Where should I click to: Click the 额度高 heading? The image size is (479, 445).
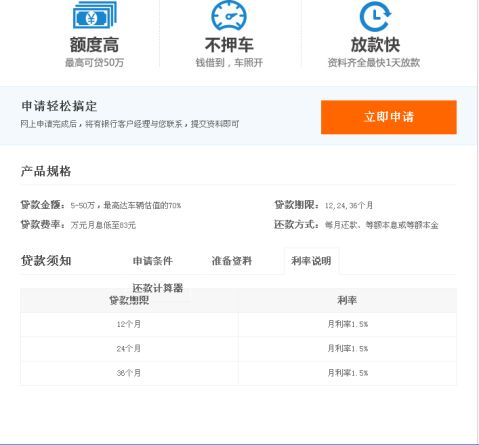point(94,45)
